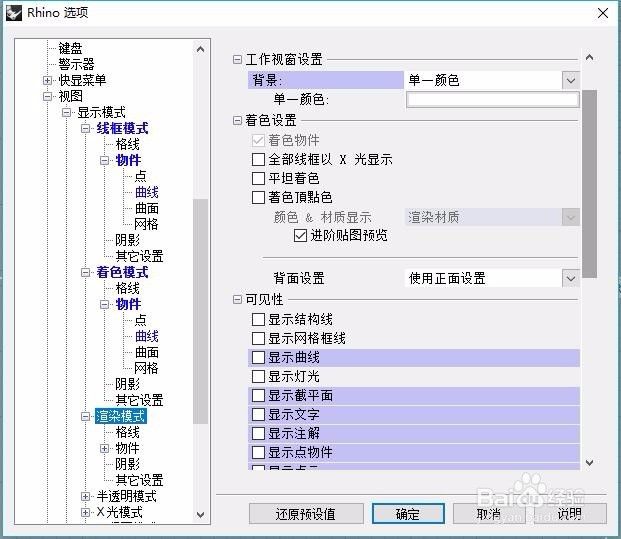
Task: Pick the 单一颜色 white color swatch
Action: 493,99
